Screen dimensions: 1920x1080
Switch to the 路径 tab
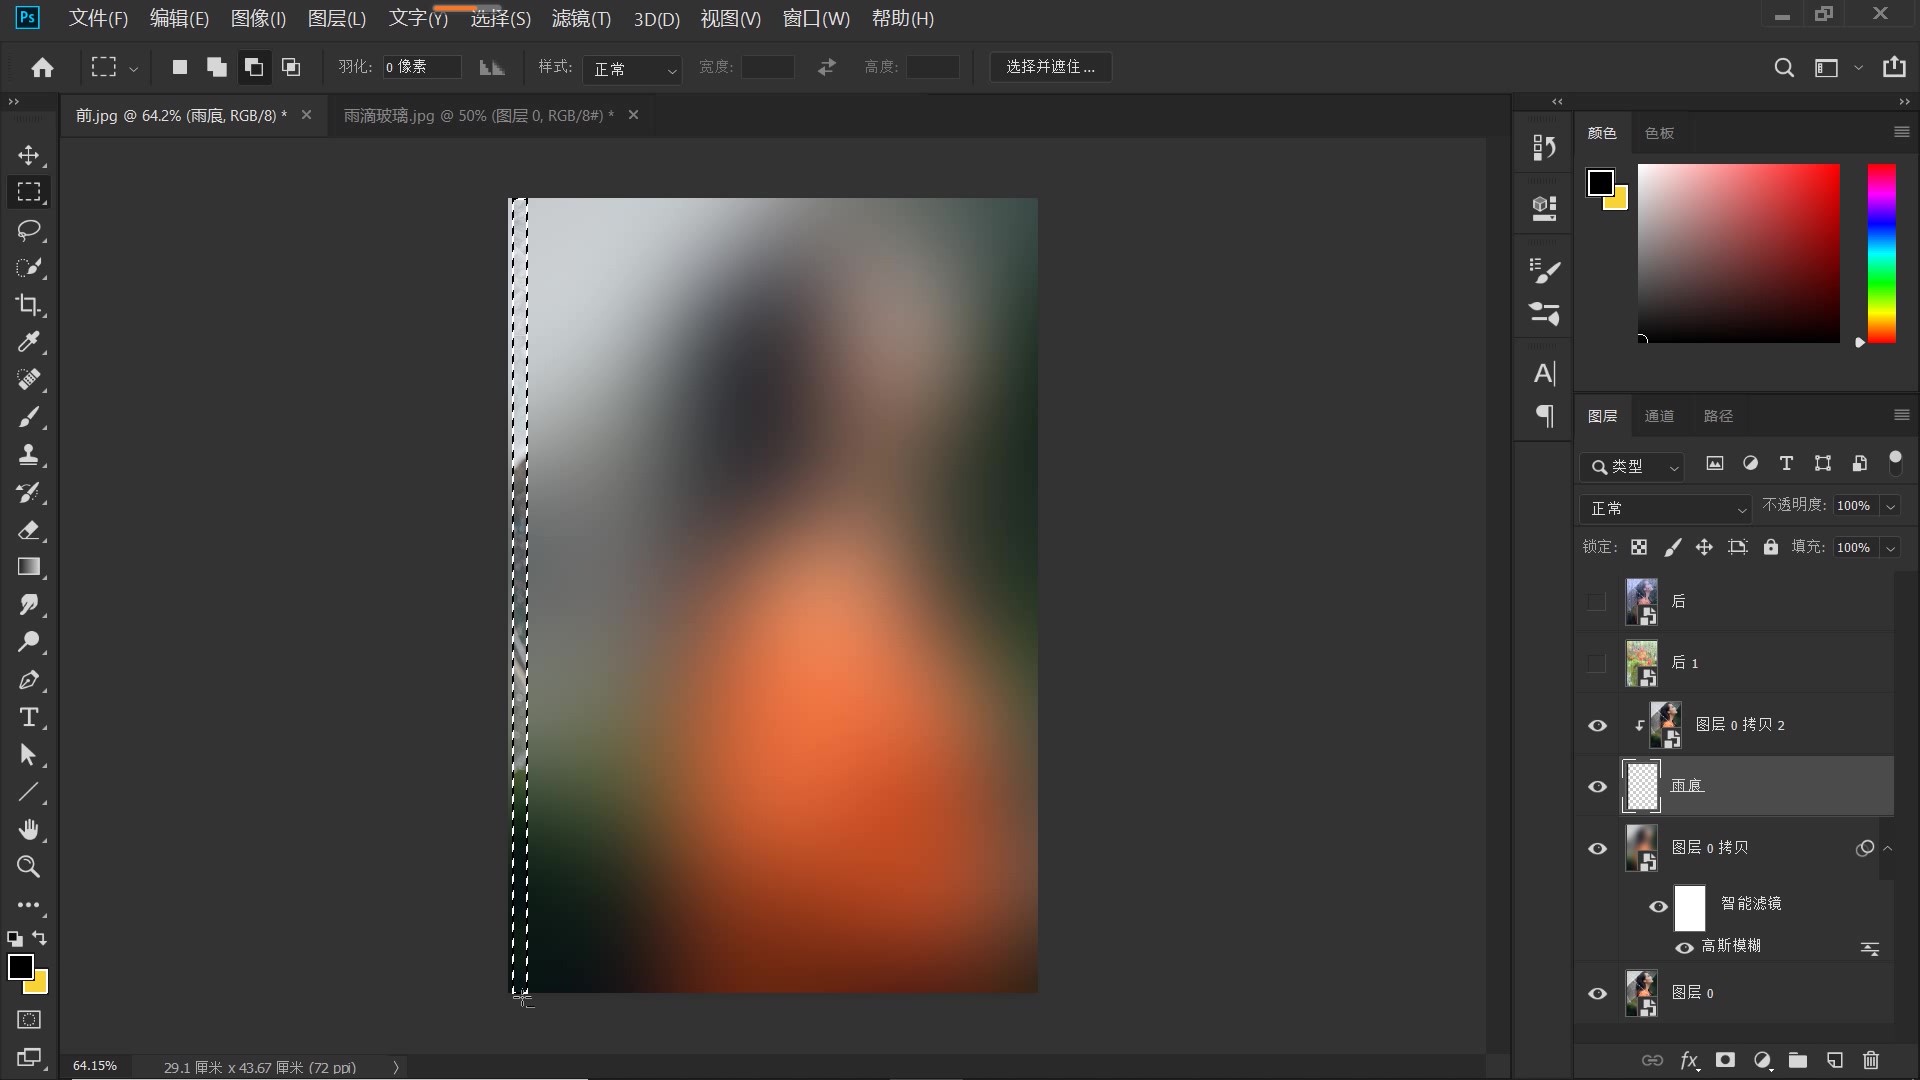click(x=1718, y=416)
